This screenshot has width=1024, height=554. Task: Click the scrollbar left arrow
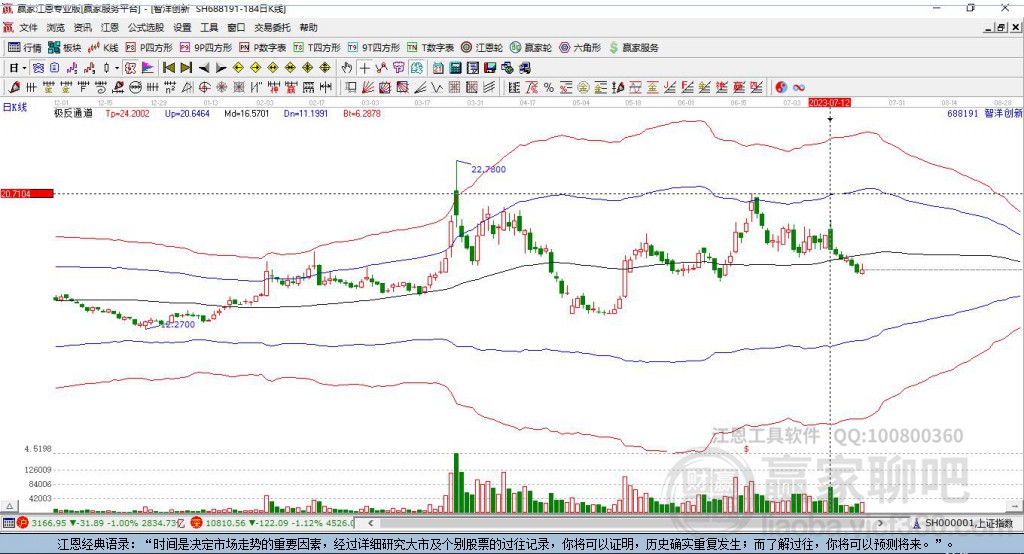(x=371, y=523)
